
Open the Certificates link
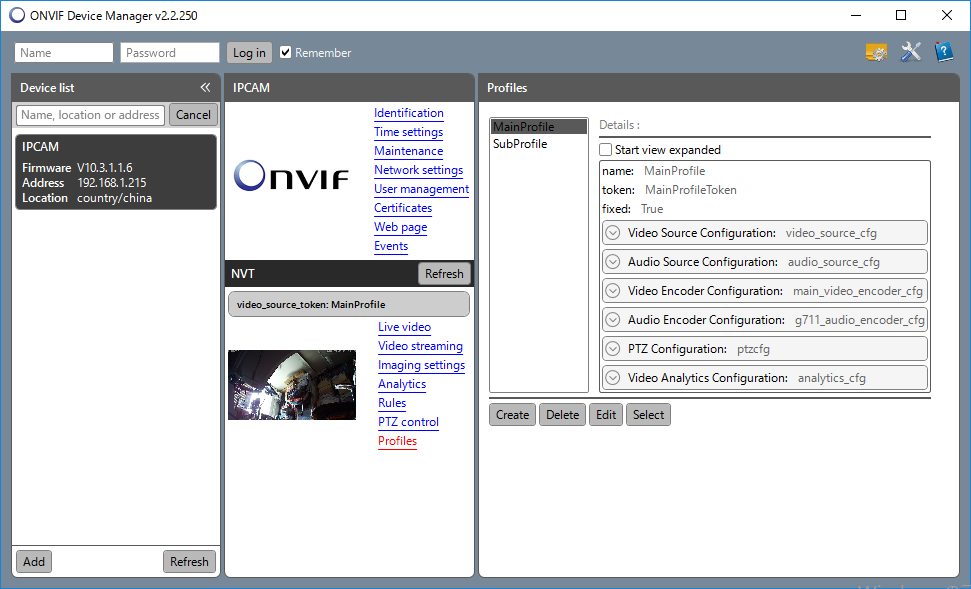403,208
